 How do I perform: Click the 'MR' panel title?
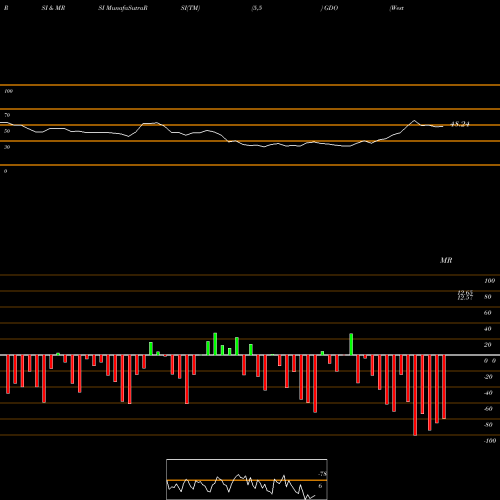[446, 260]
